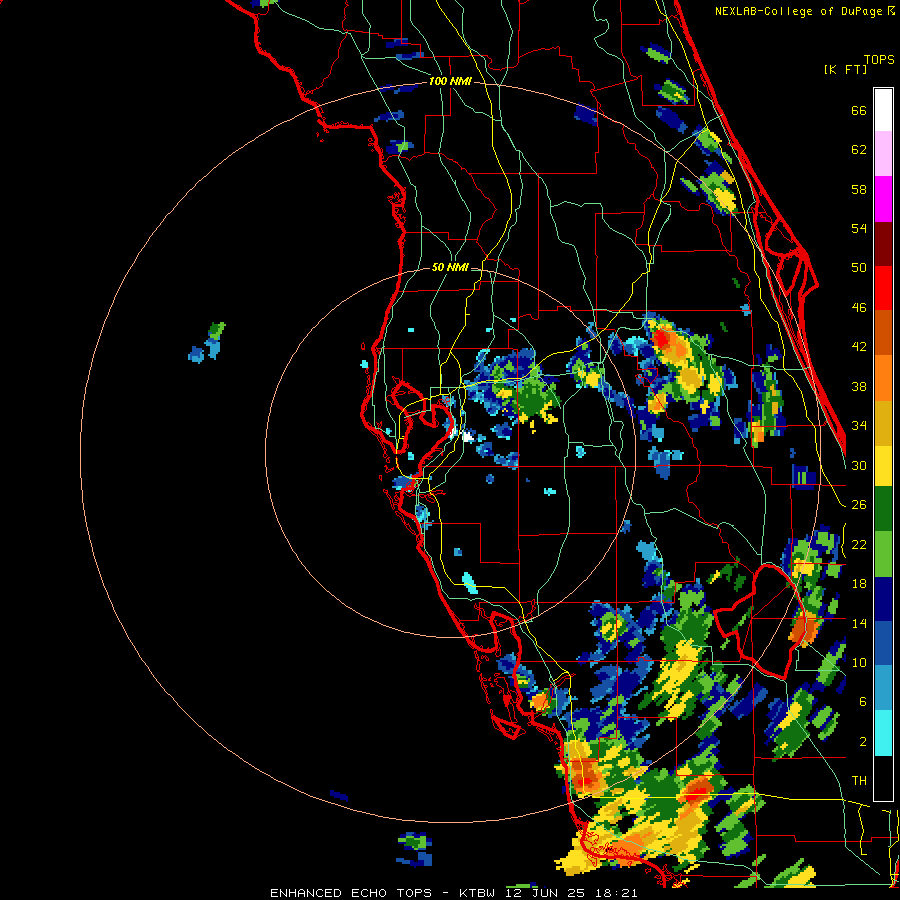Pick the dark maroon legend swatch
This screenshot has height=900, width=900.
pos(883,244)
